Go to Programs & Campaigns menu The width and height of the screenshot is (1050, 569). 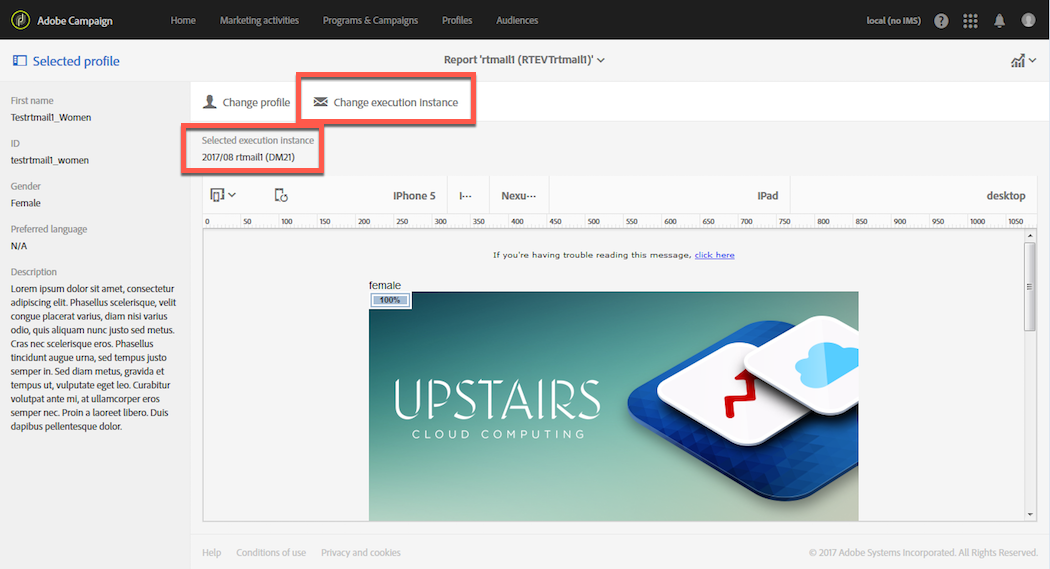(x=370, y=20)
